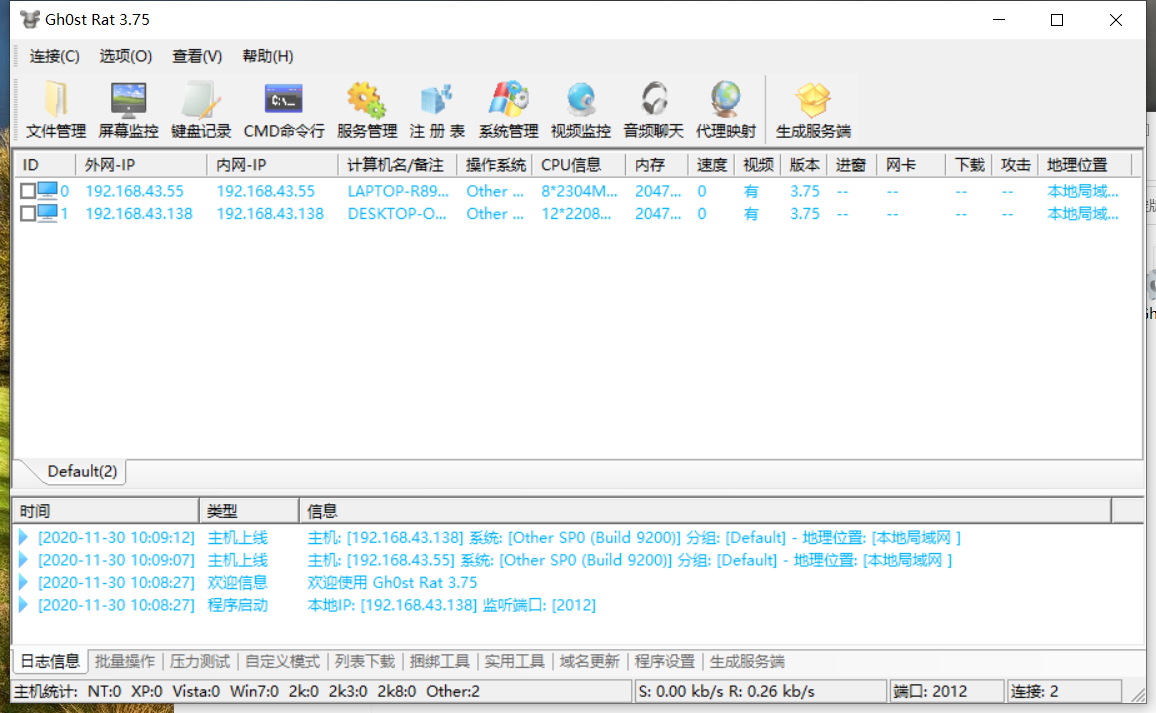Image resolution: width=1156 pixels, height=713 pixels.
Task: Click CPU info 12*2208... cell
Action: coord(576,214)
